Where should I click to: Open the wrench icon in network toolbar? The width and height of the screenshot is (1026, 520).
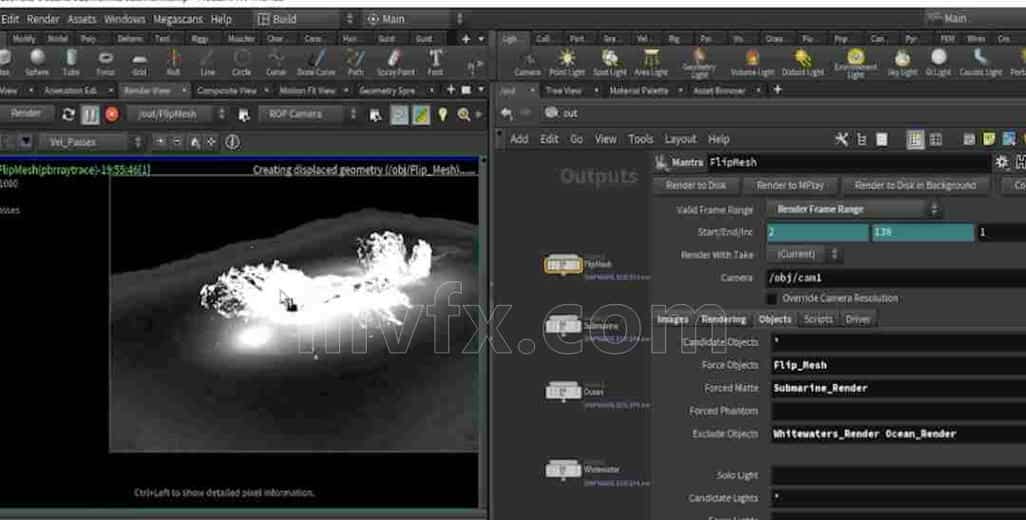pos(841,139)
